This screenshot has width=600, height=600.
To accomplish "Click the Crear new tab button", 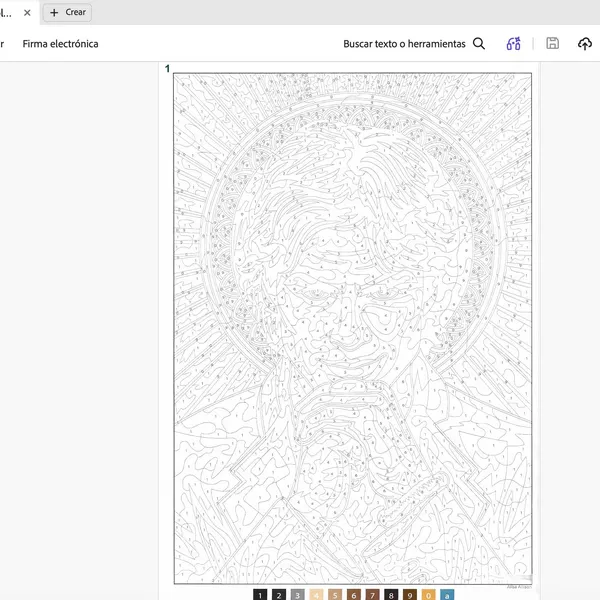I will [67, 13].
